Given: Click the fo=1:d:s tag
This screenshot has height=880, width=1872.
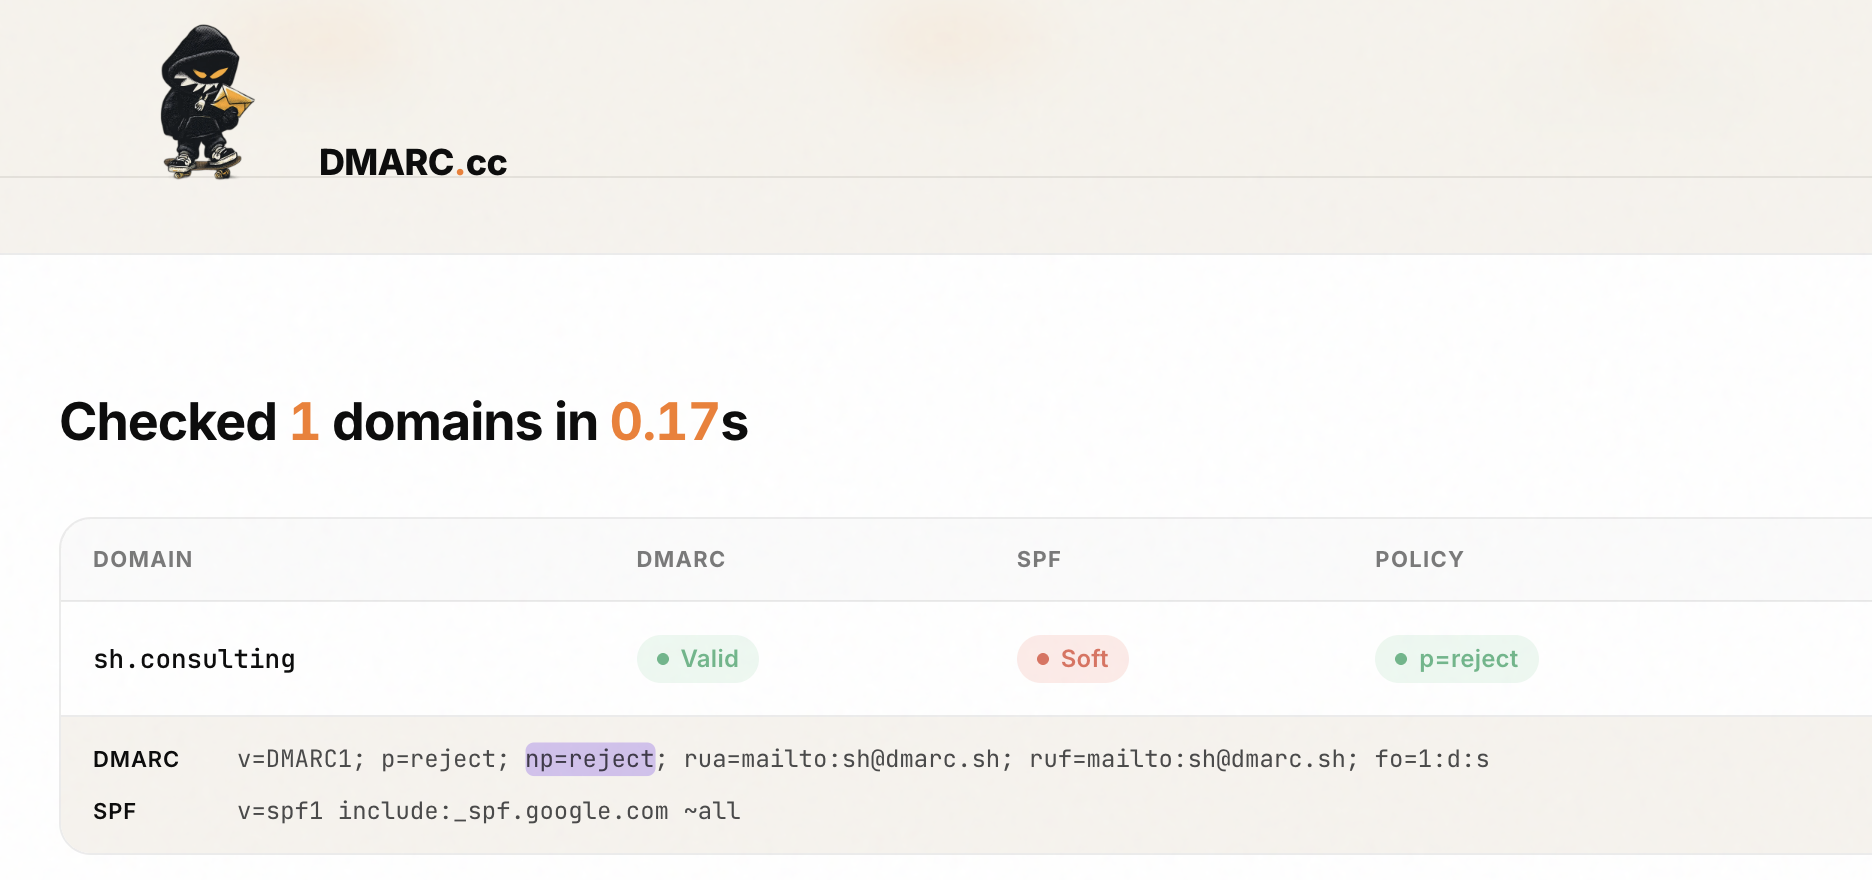Looking at the screenshot, I should [x=1432, y=759].
